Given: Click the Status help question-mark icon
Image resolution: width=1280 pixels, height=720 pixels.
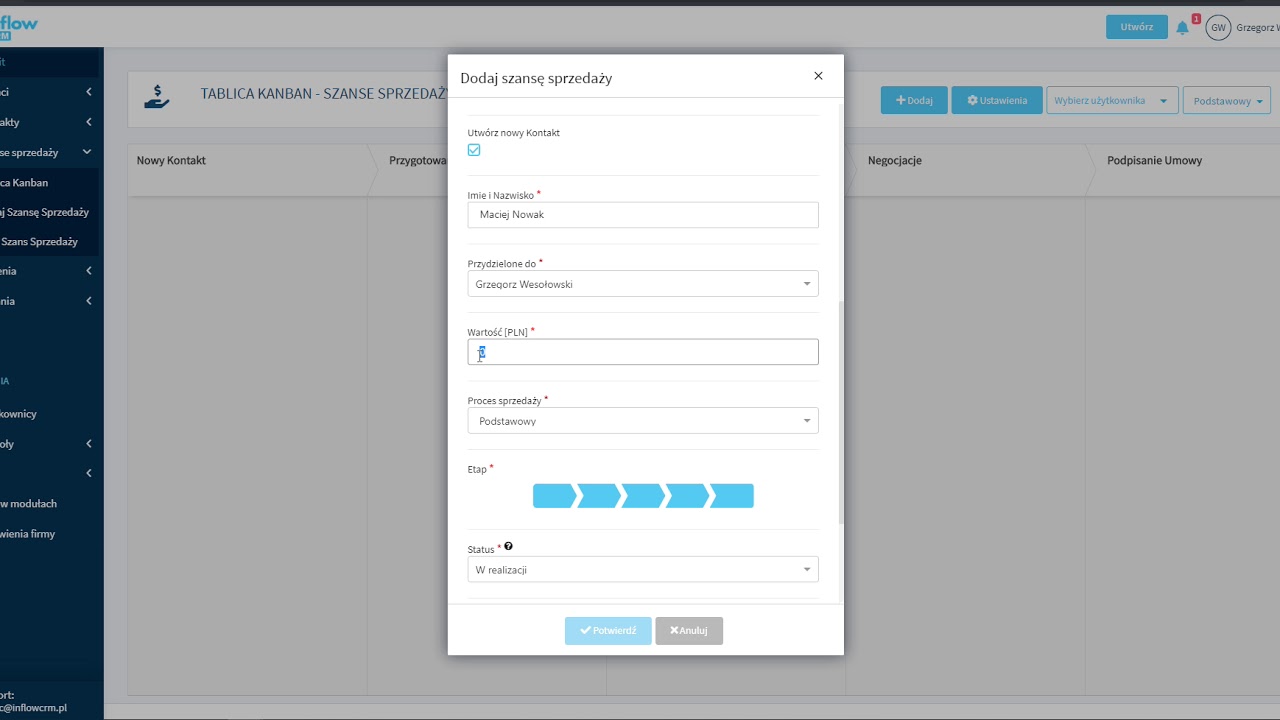Looking at the screenshot, I should [x=509, y=546].
